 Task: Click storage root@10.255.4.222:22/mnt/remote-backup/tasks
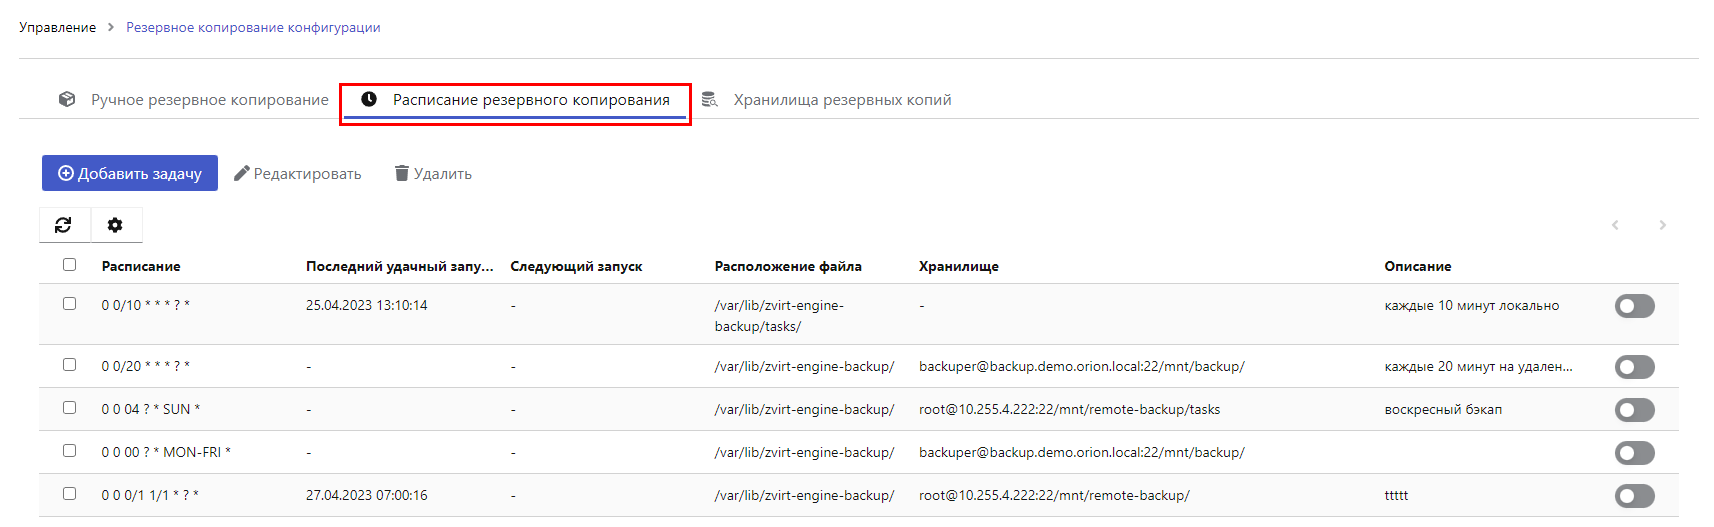tap(1070, 410)
